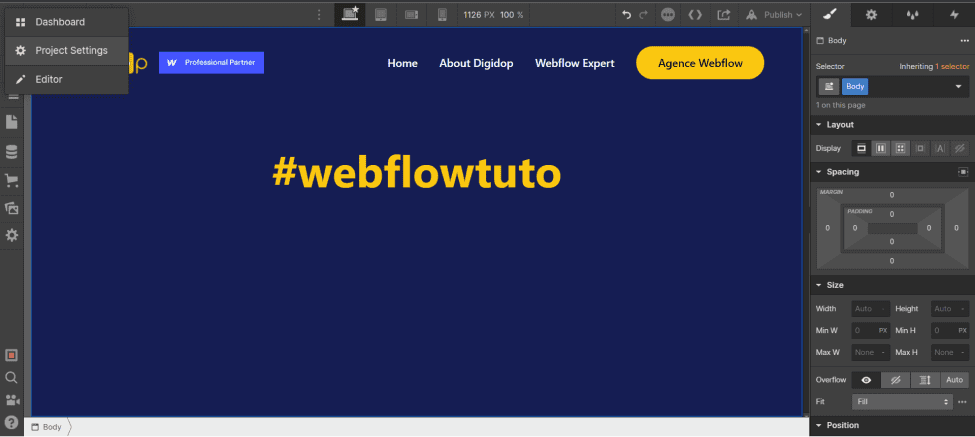Open the export code brackets icon
Image resolution: width=975 pixels, height=437 pixels.
[x=695, y=14]
